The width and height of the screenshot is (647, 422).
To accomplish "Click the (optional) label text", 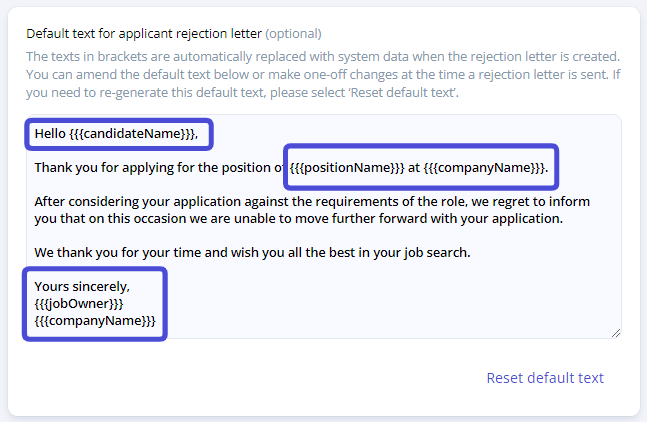I will pos(293,33).
